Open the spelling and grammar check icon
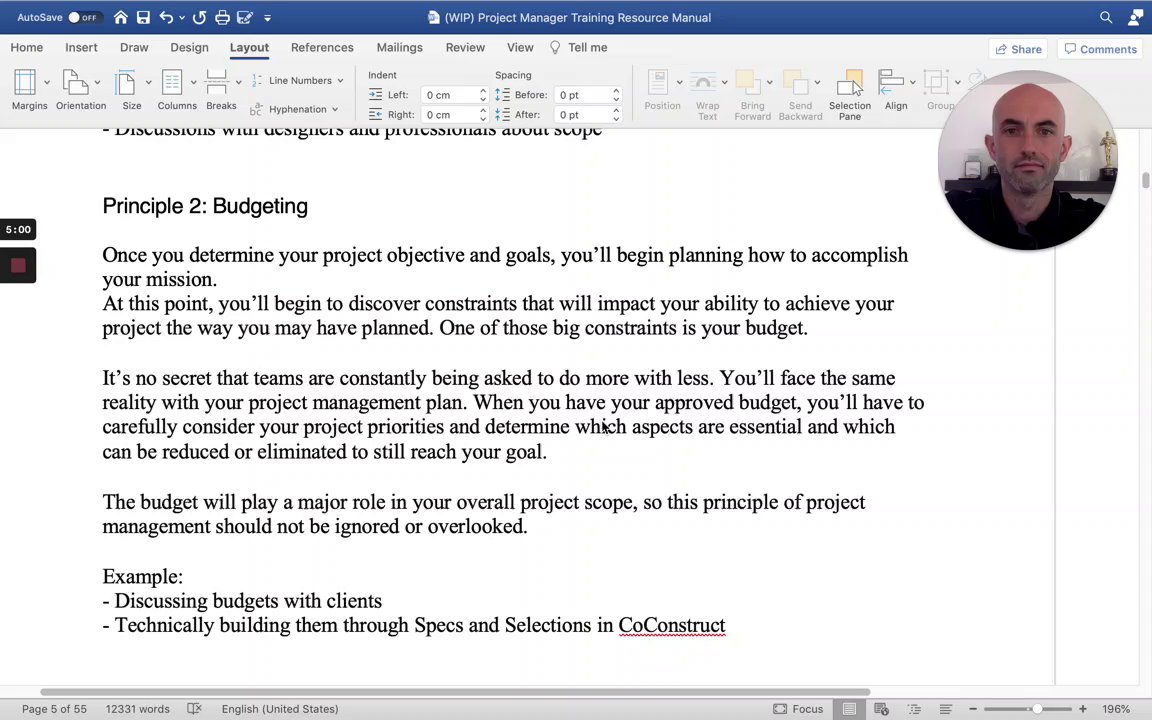The image size is (1152, 720). pos(194,709)
